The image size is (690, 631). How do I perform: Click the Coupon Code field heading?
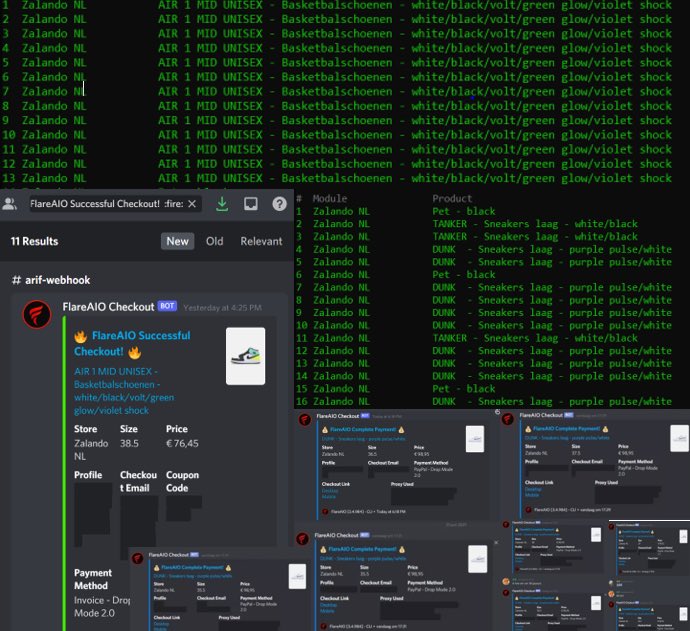[x=182, y=481]
